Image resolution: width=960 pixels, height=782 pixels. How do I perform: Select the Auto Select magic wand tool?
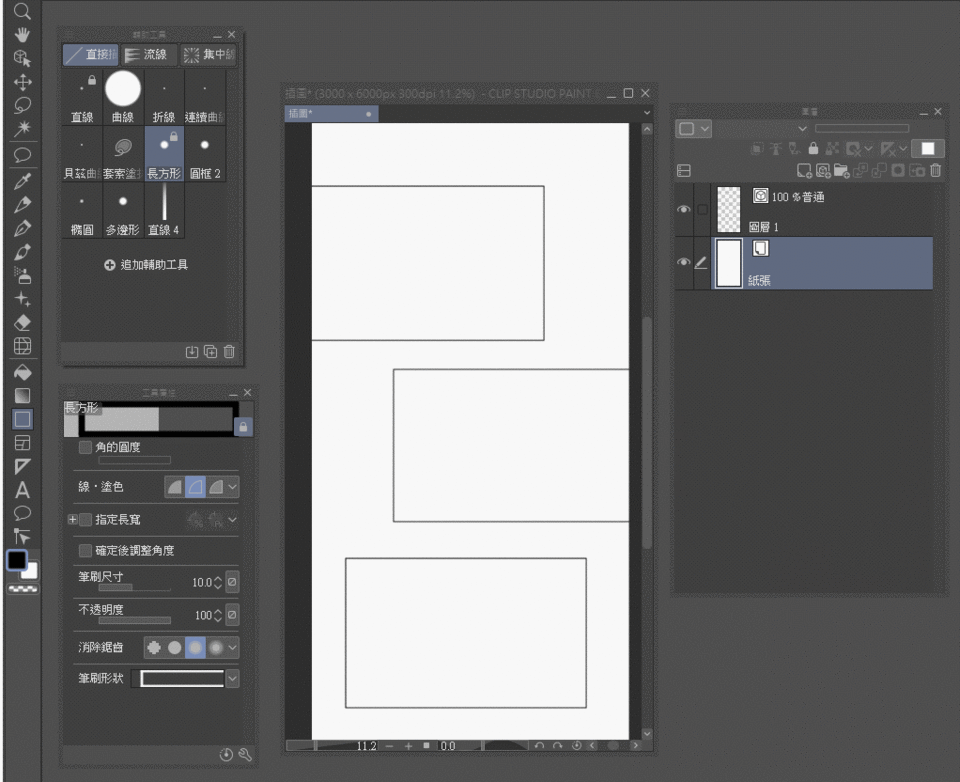coord(22,127)
